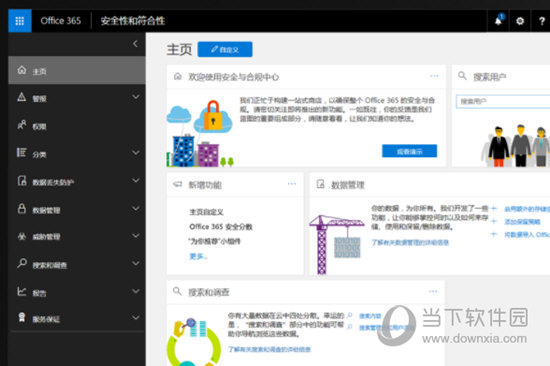550x366 pixels.
Task: Open the Office 365 app launcher waffle
Action: click(20, 21)
